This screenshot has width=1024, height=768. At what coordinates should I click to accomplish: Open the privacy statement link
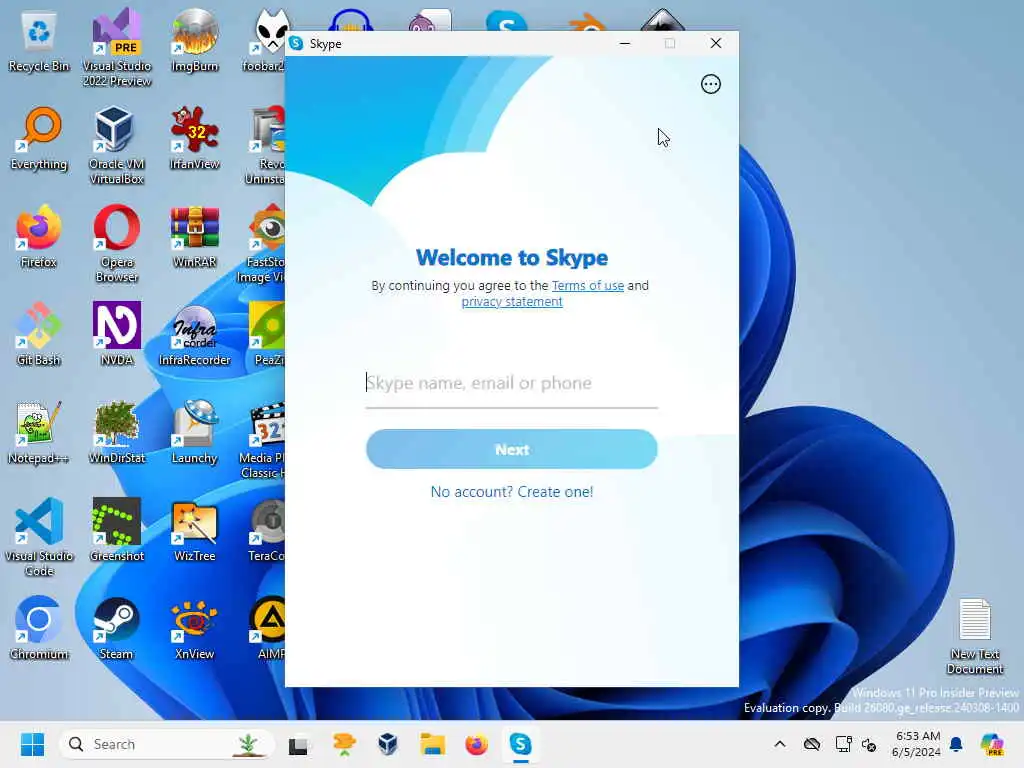511,302
